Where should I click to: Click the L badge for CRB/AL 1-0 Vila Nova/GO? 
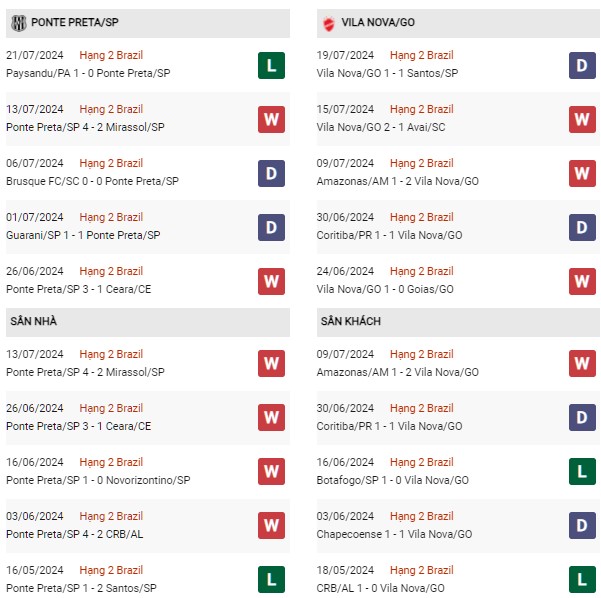[582, 580]
